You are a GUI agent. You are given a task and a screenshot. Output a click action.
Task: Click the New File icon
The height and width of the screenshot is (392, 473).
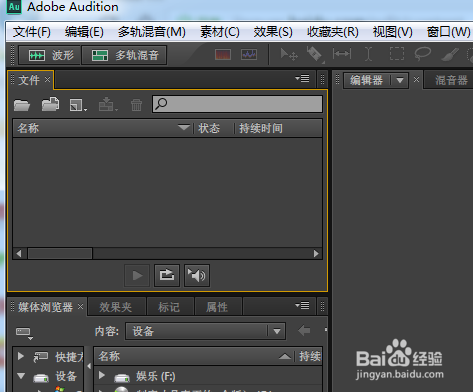tap(78, 105)
